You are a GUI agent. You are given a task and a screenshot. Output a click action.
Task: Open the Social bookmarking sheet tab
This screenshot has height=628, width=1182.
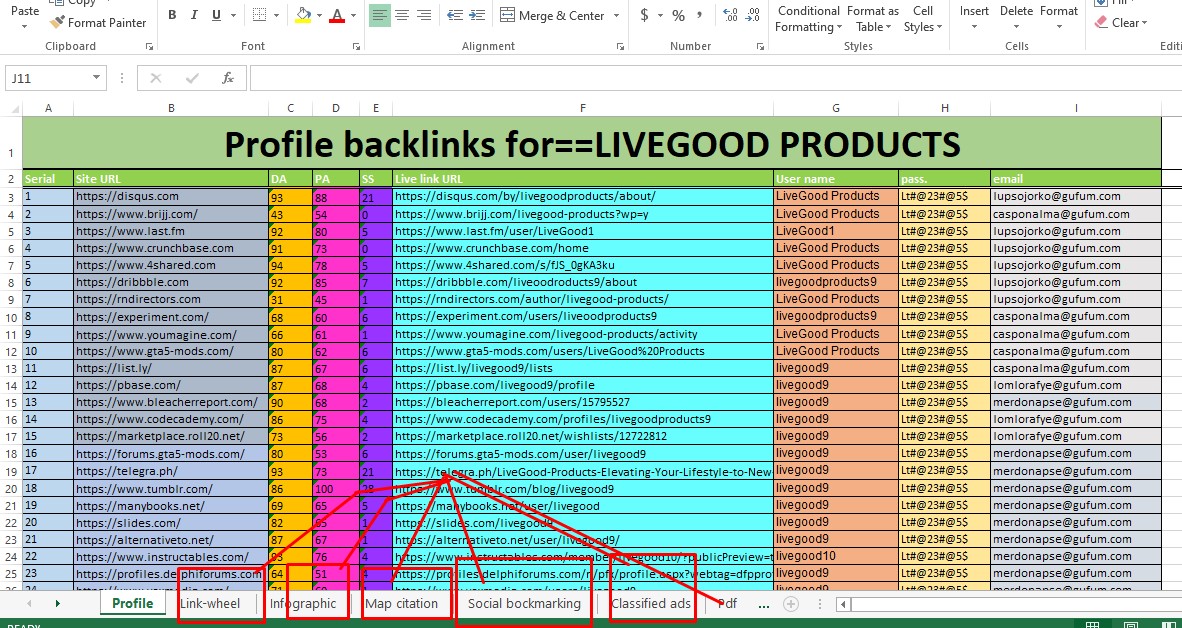[x=524, y=604]
